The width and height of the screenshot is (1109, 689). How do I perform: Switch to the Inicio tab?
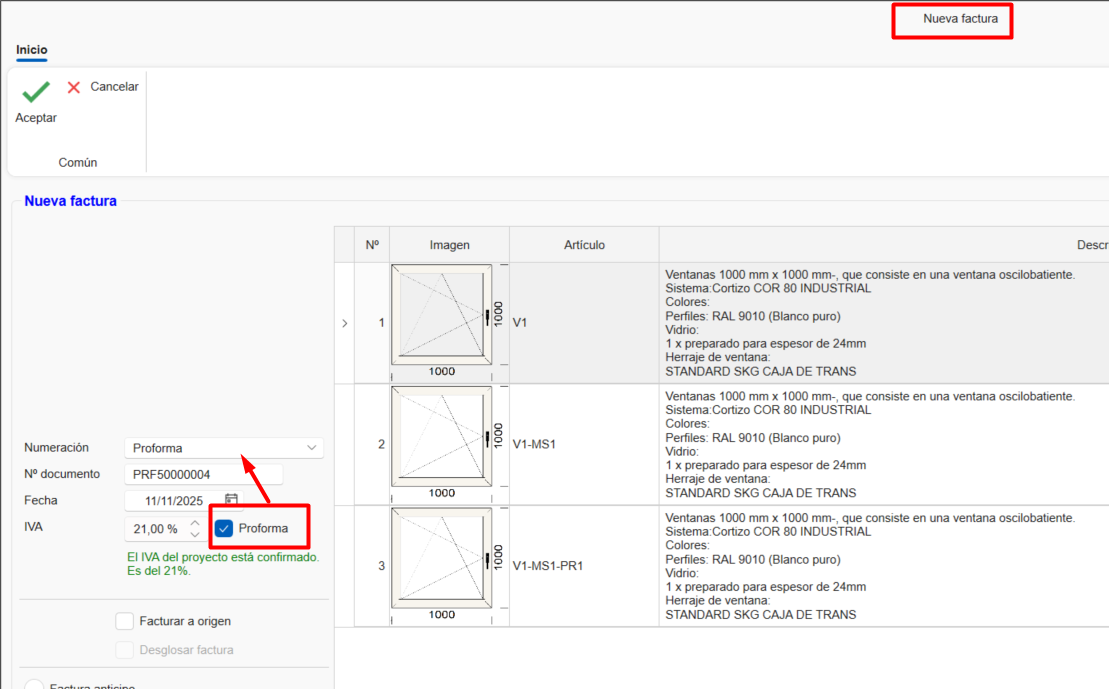[x=32, y=50]
